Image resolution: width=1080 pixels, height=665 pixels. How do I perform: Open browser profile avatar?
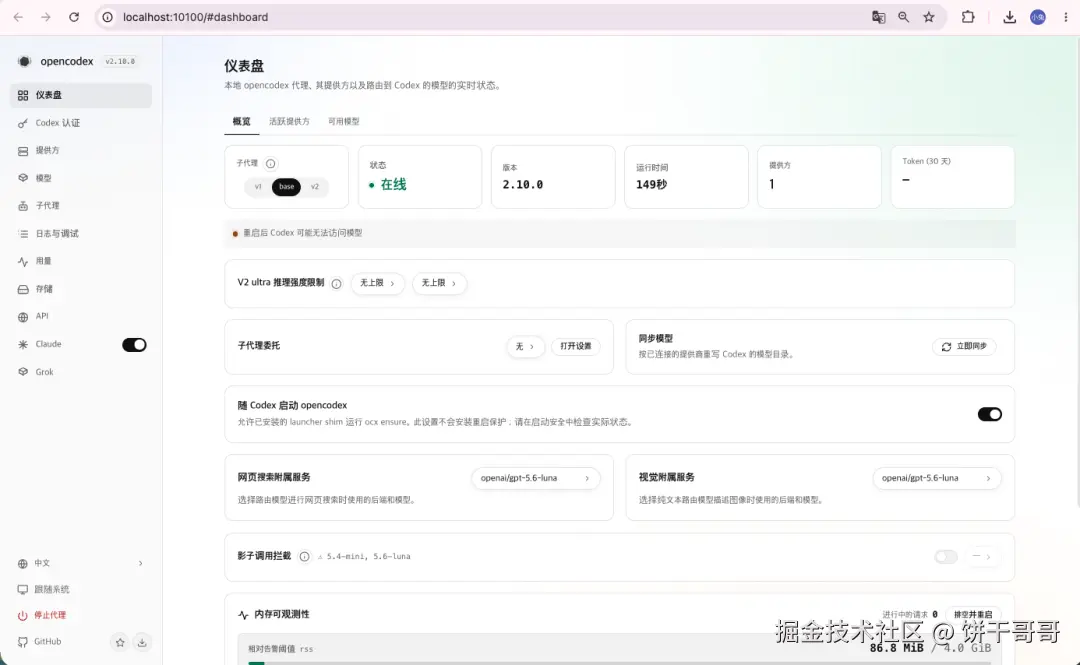pos(1038,17)
